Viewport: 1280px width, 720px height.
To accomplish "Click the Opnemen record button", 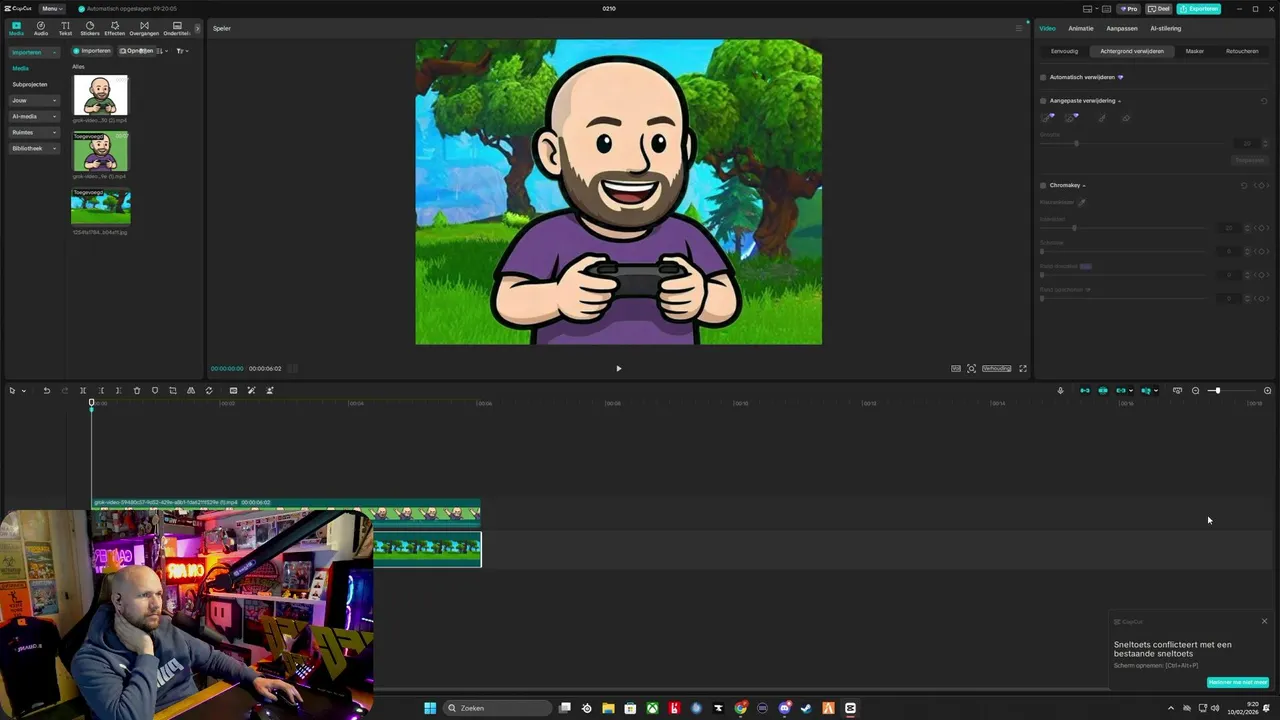I will click(x=136, y=51).
